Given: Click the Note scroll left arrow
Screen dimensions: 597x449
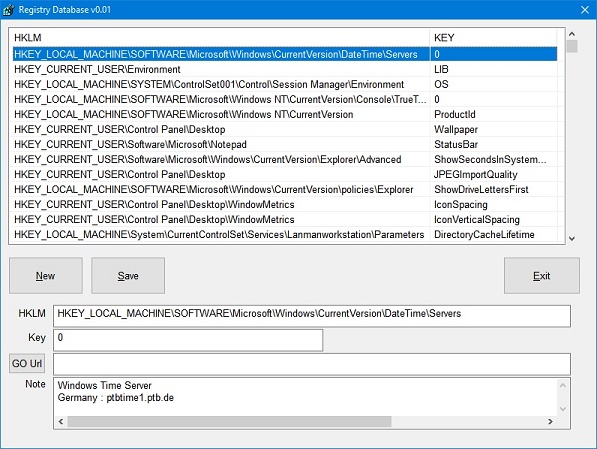Looking at the screenshot, I should point(61,422).
